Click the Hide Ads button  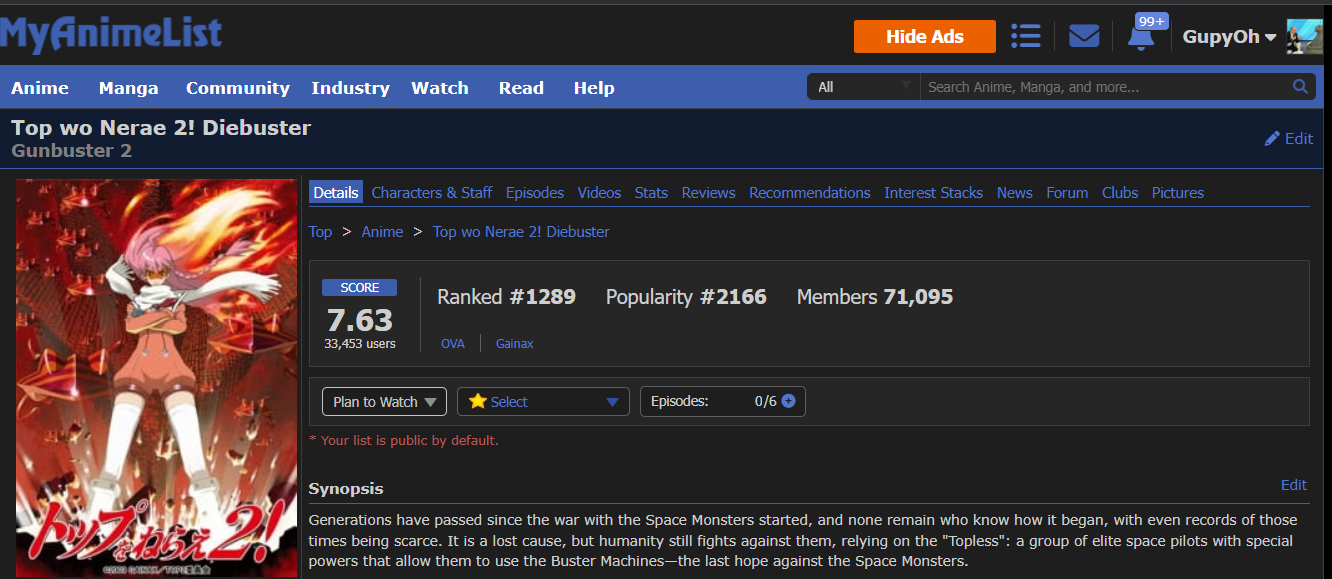[x=924, y=37]
